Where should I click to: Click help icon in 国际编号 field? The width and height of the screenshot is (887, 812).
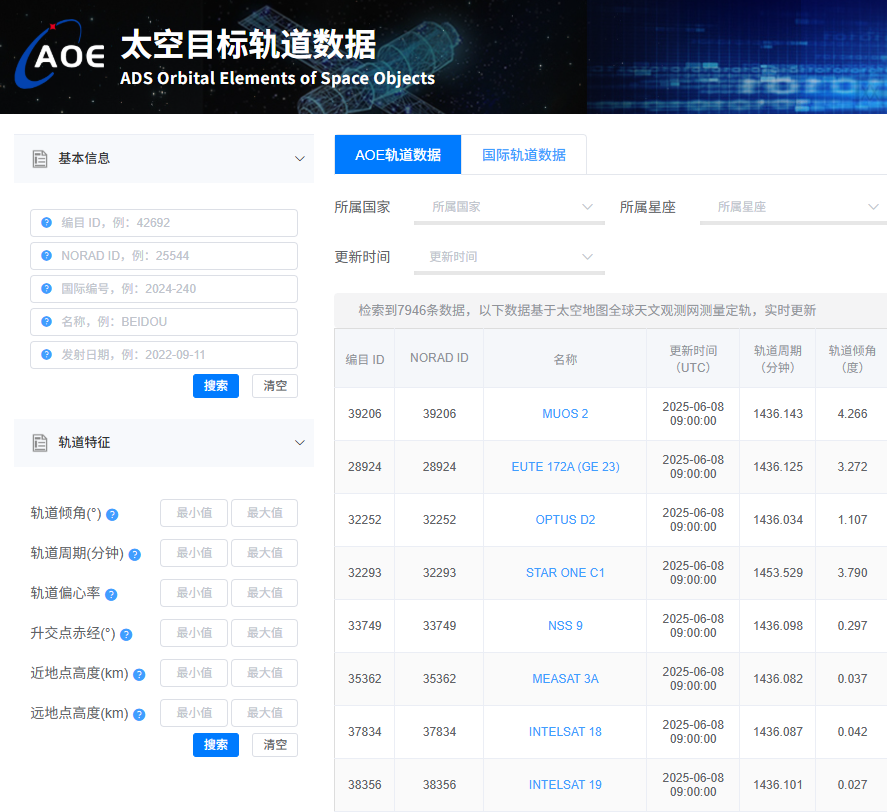(46, 289)
